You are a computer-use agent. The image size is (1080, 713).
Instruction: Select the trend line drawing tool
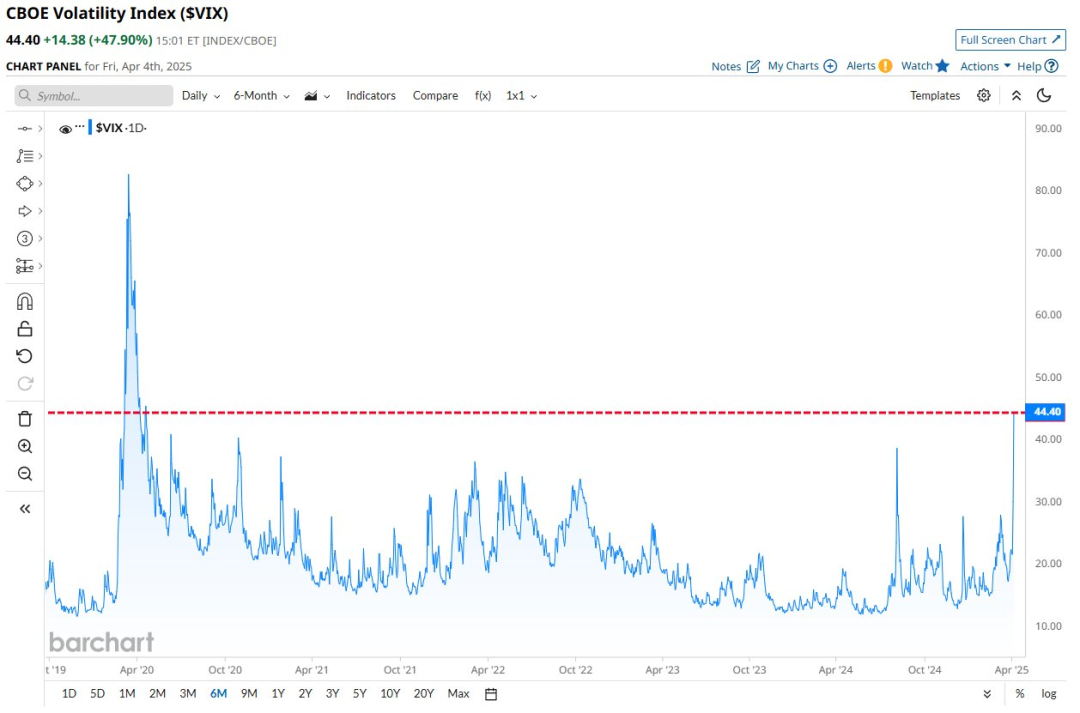[x=24, y=129]
